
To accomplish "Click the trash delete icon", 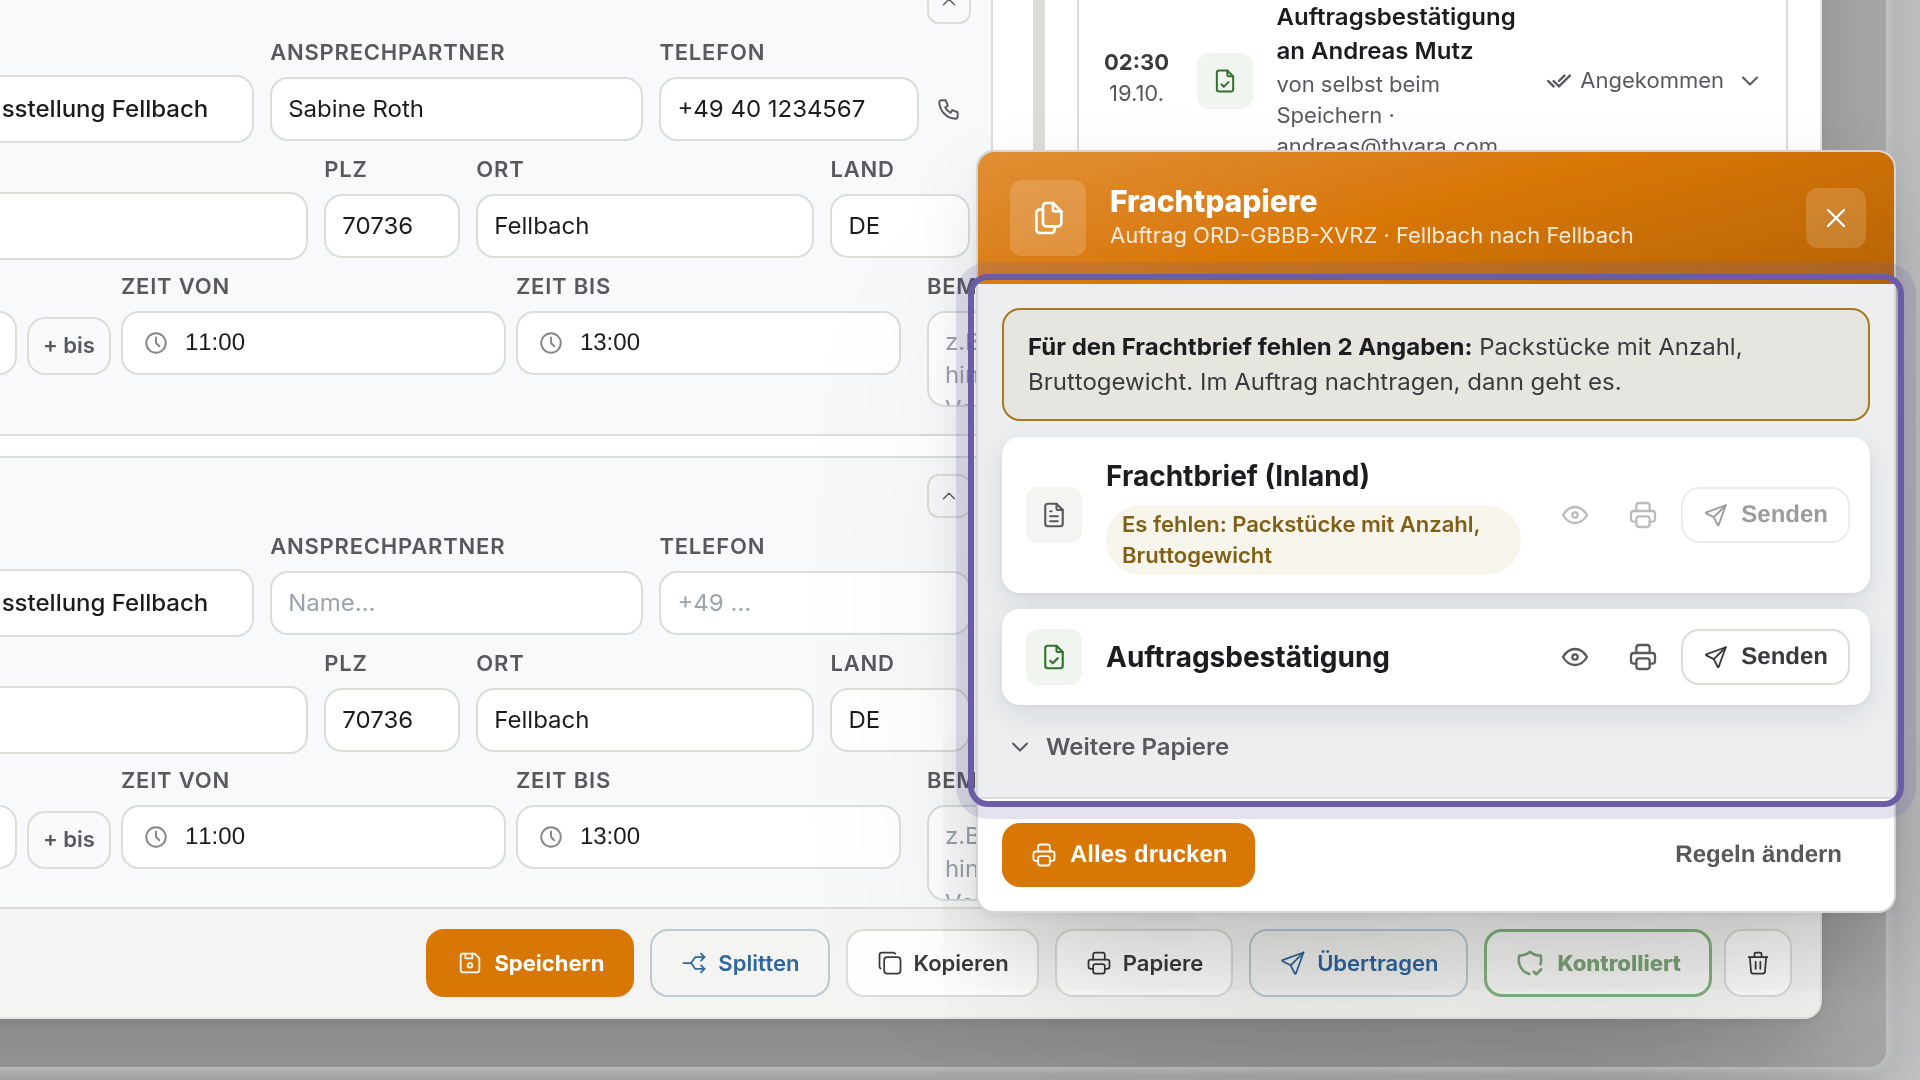I will pyautogui.click(x=1757, y=963).
